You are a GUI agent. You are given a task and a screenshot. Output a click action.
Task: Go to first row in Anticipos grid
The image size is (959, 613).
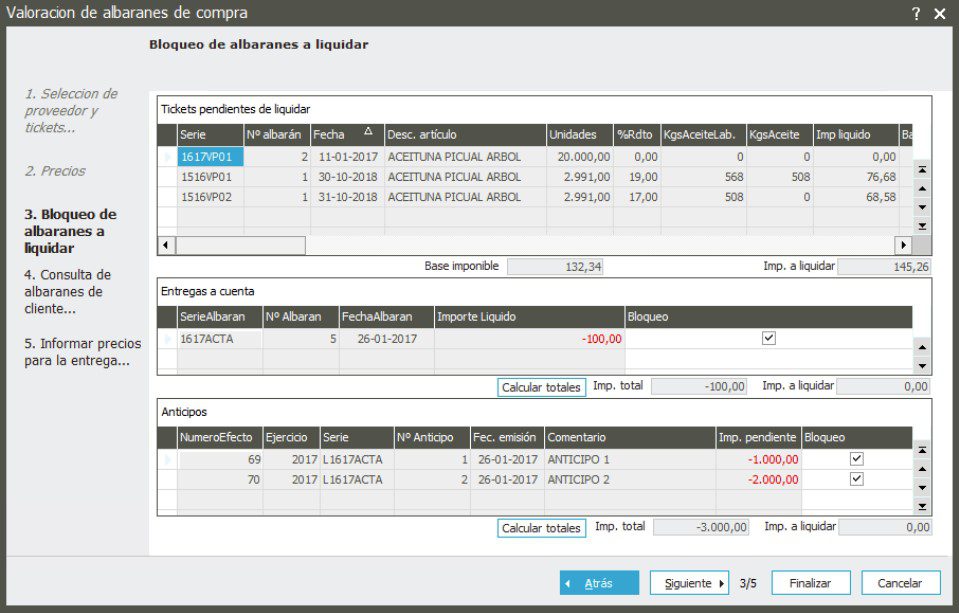(922, 451)
